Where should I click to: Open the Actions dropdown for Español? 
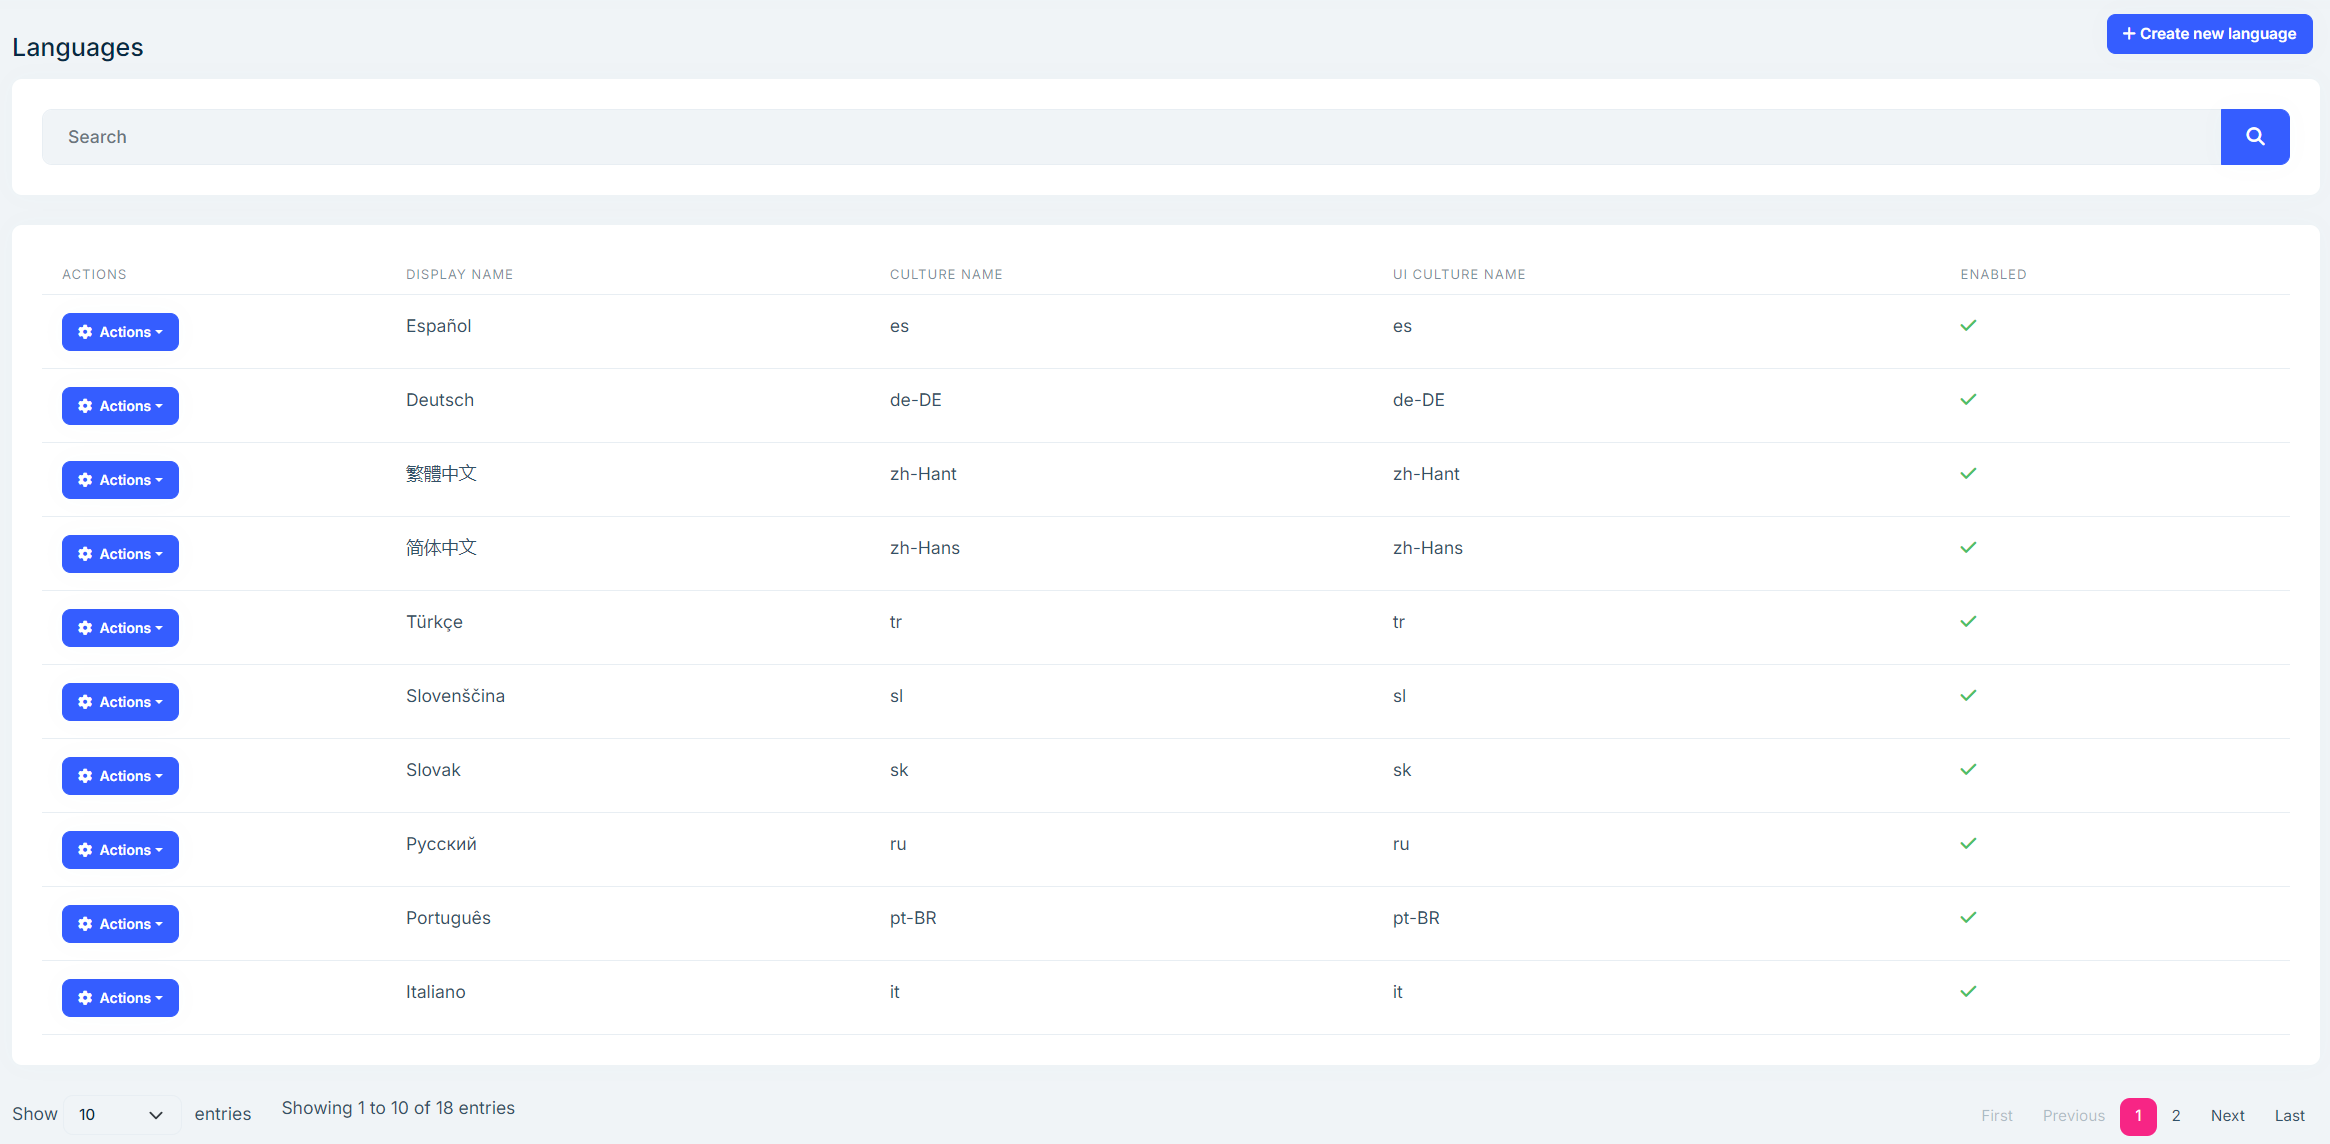pyautogui.click(x=120, y=332)
